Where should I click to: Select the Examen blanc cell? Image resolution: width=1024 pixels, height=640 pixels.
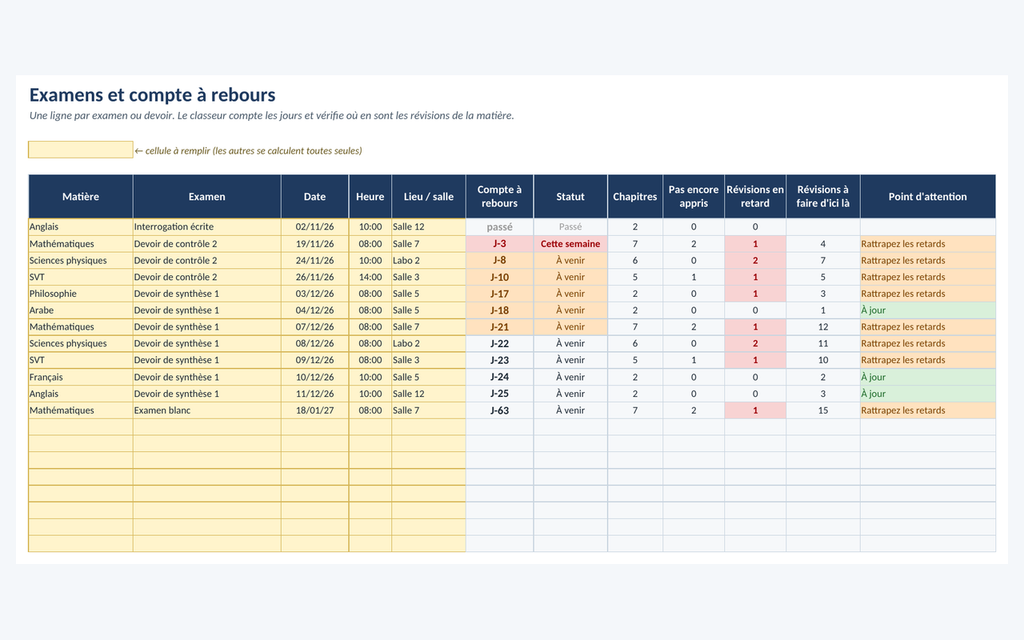point(207,410)
